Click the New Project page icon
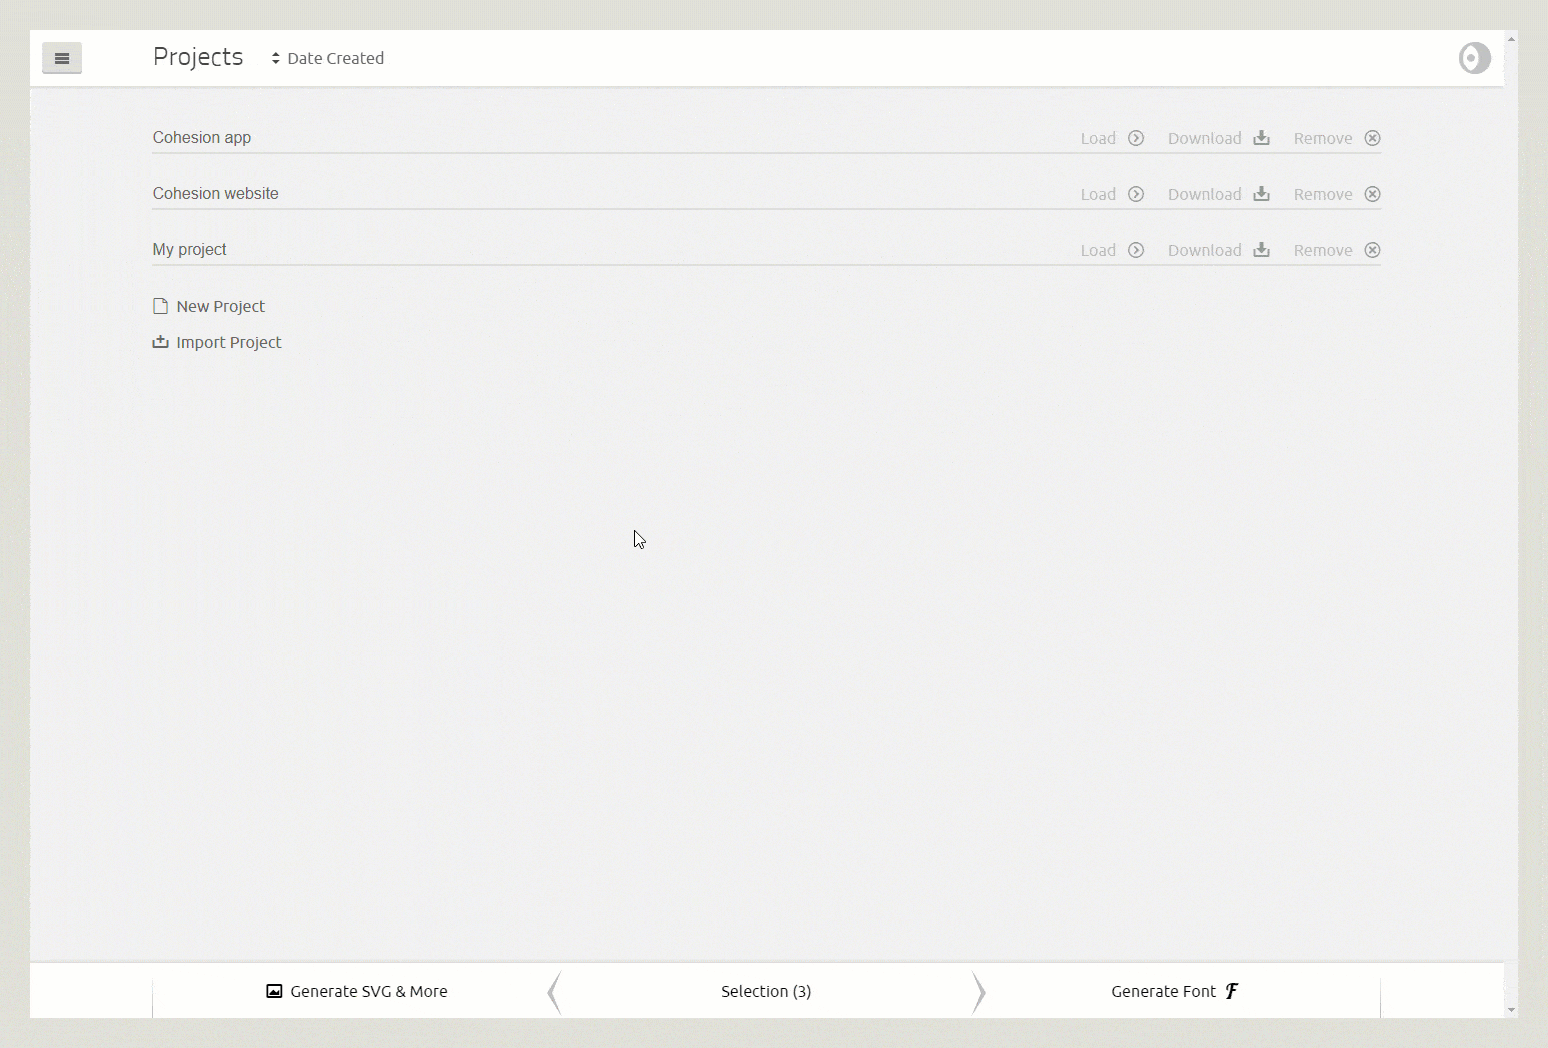This screenshot has width=1548, height=1048. click(160, 306)
